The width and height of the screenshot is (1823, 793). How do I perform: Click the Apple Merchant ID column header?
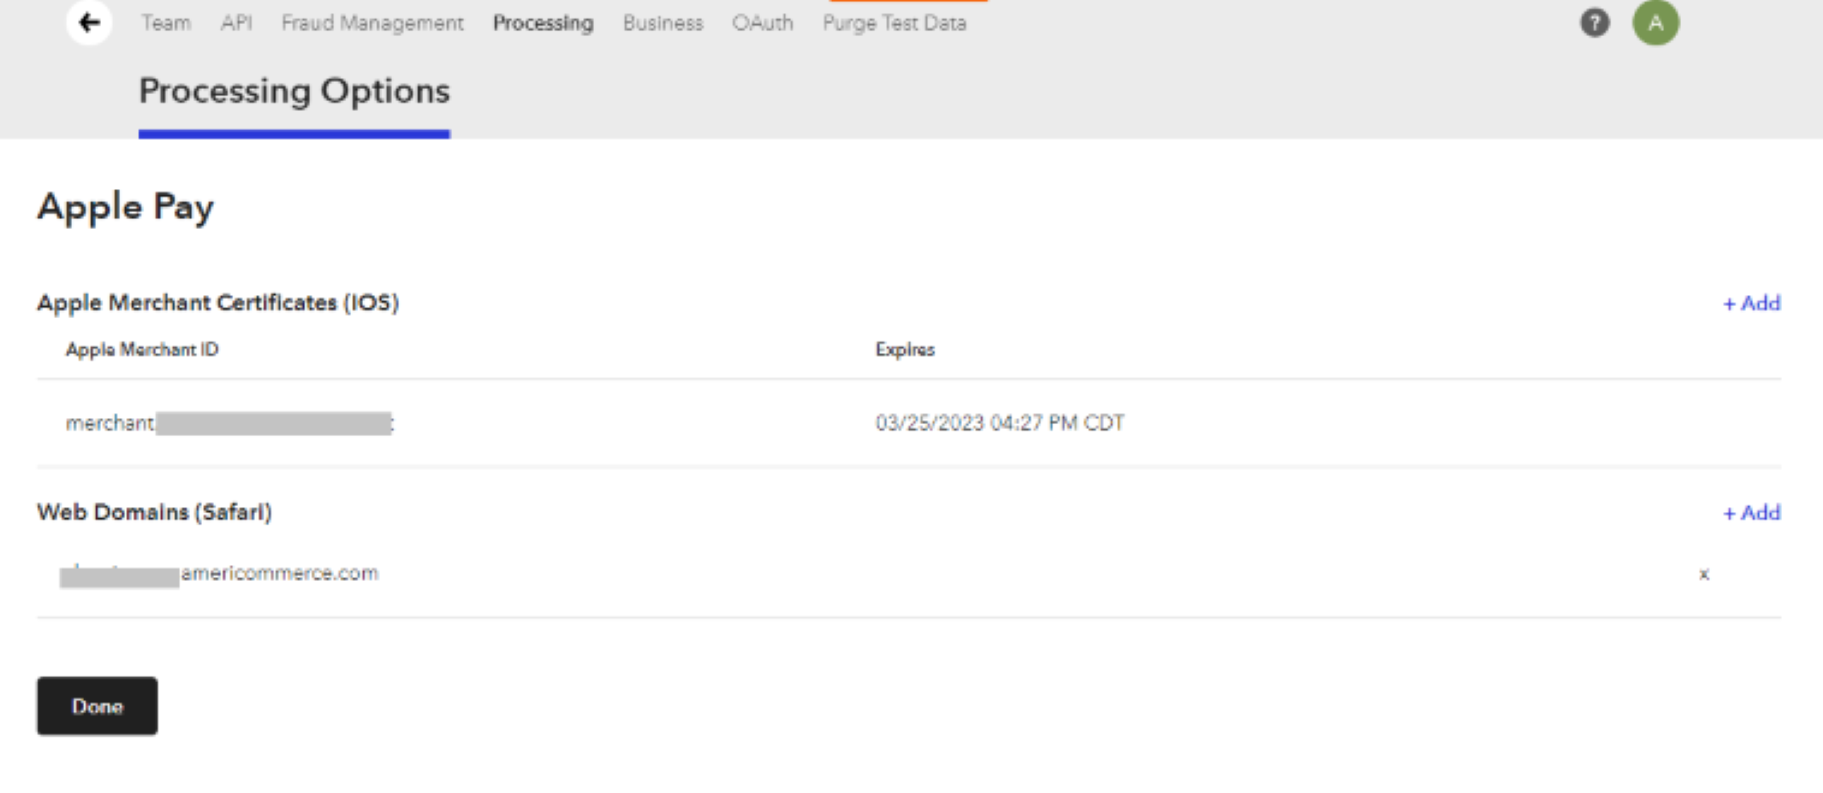(x=142, y=349)
